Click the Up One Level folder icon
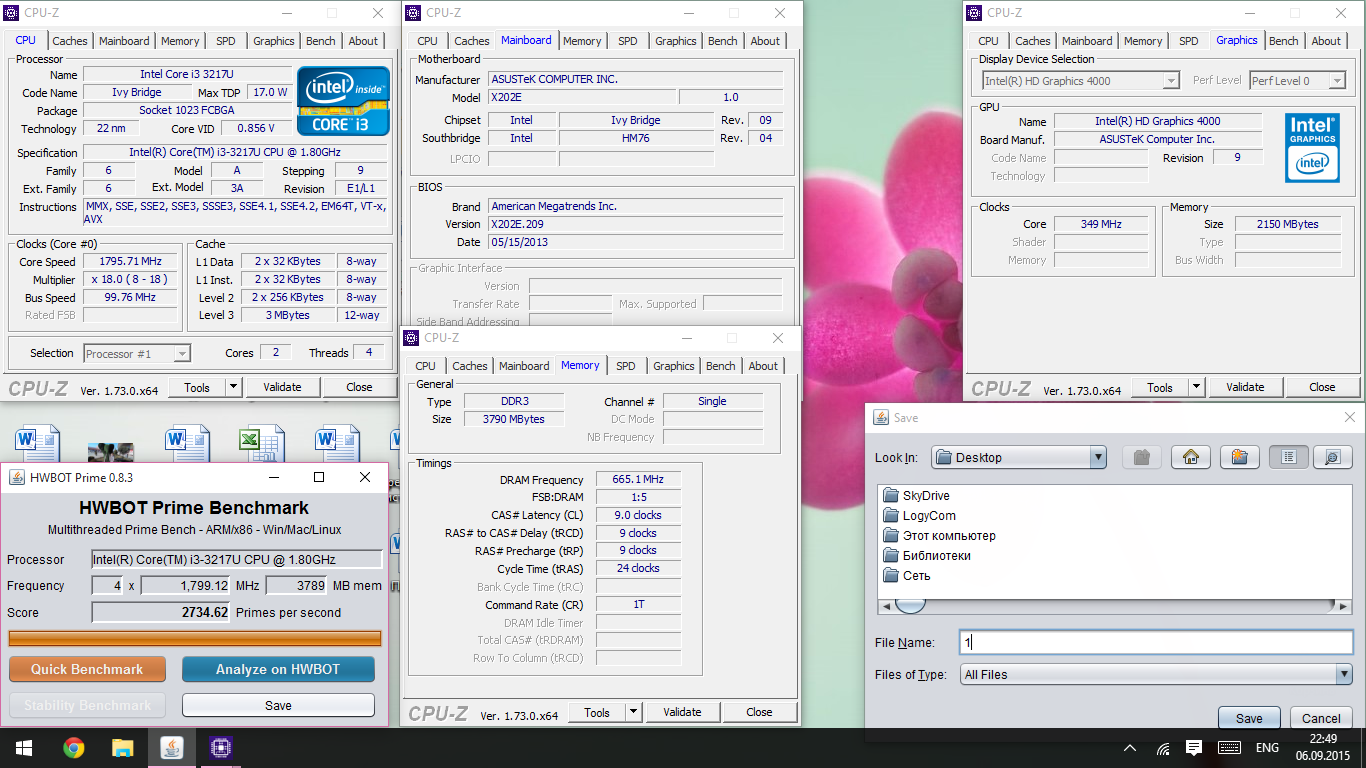The width and height of the screenshot is (1366, 768). coord(1141,457)
